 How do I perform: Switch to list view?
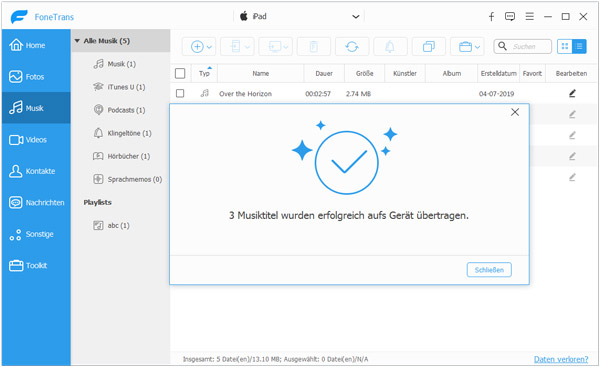click(x=579, y=46)
